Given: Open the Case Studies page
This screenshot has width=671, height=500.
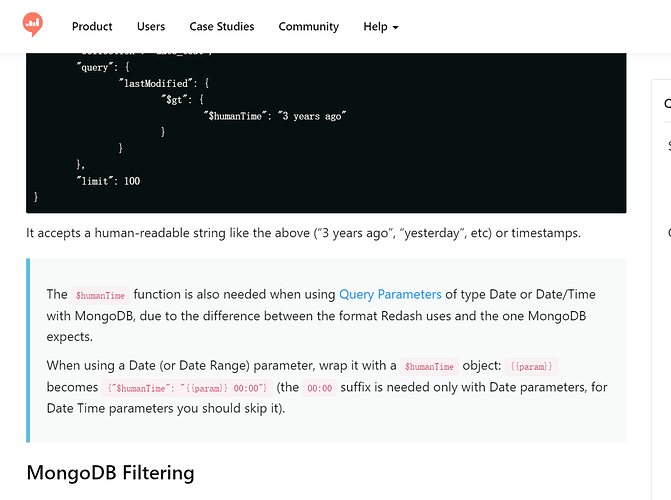Looking at the screenshot, I should (222, 27).
